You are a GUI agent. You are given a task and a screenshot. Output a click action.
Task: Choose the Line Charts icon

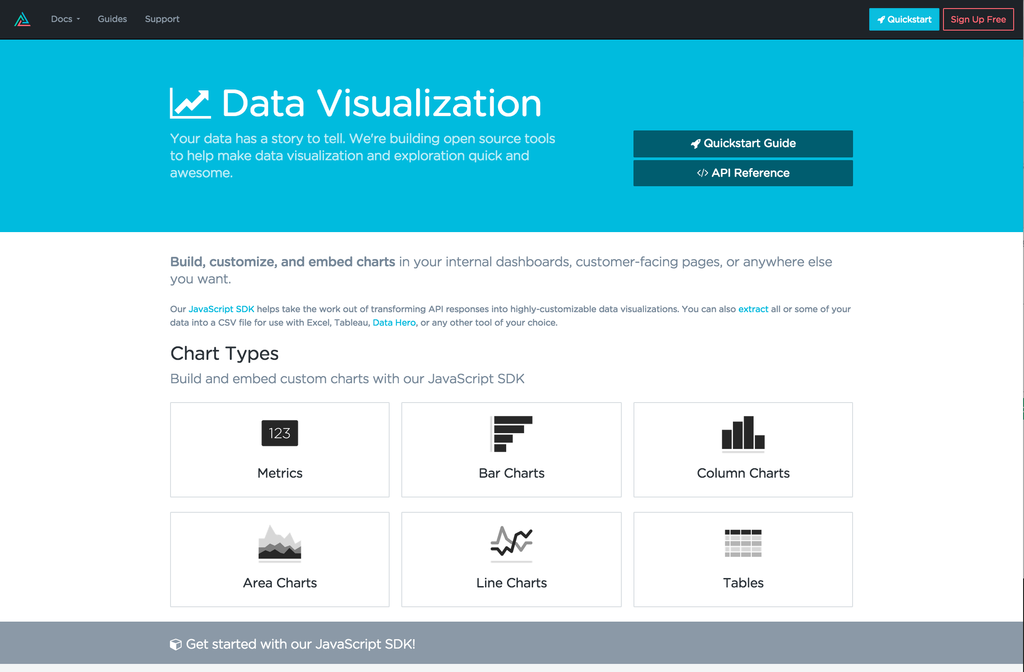point(511,542)
